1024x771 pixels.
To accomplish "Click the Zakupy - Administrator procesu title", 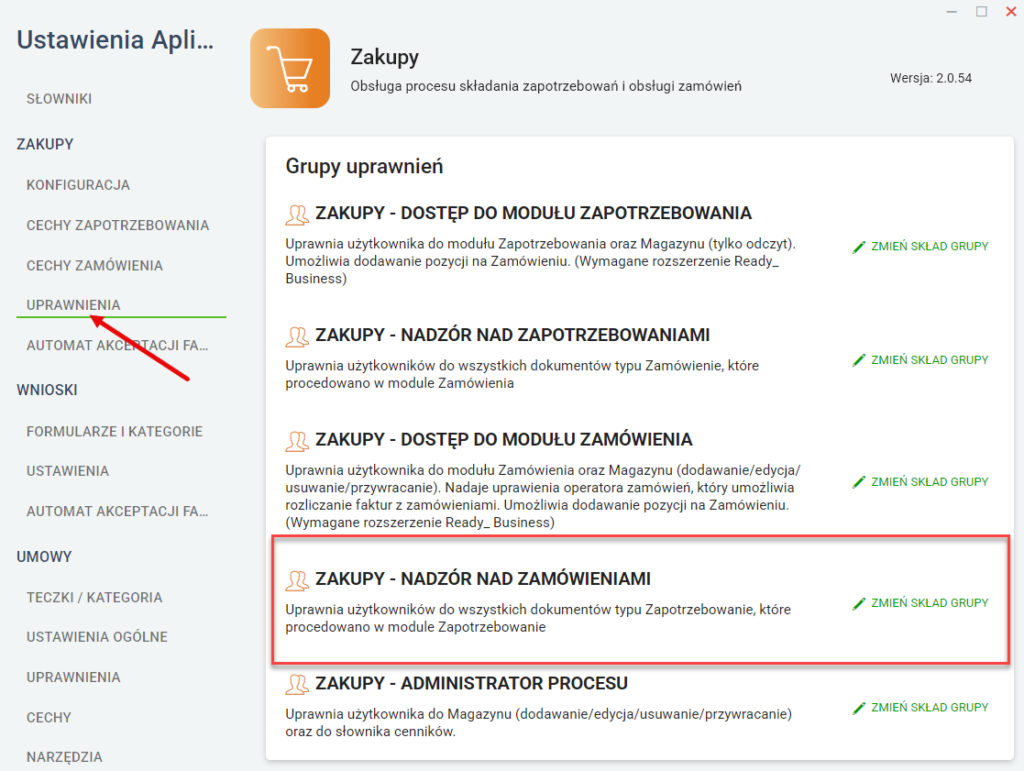I will [x=472, y=684].
